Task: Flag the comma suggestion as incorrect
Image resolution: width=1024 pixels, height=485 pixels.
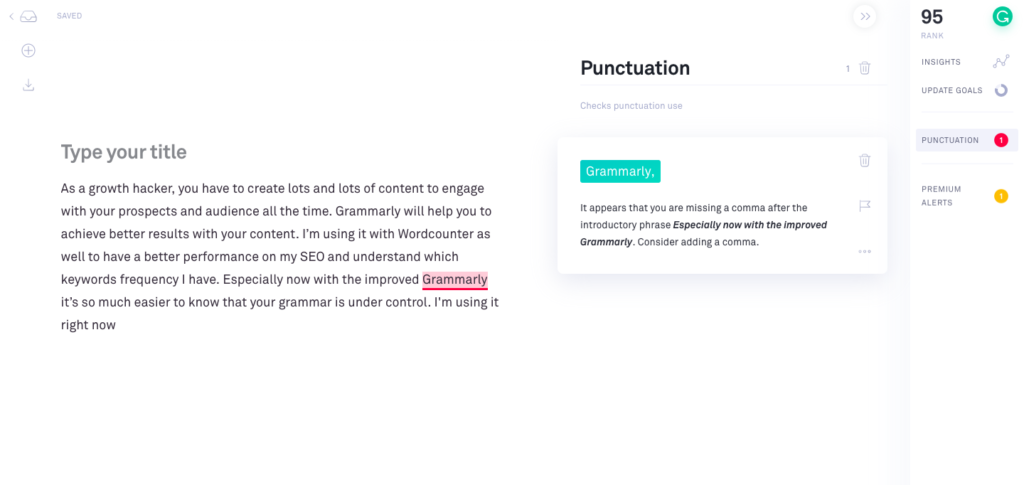Action: (x=865, y=206)
